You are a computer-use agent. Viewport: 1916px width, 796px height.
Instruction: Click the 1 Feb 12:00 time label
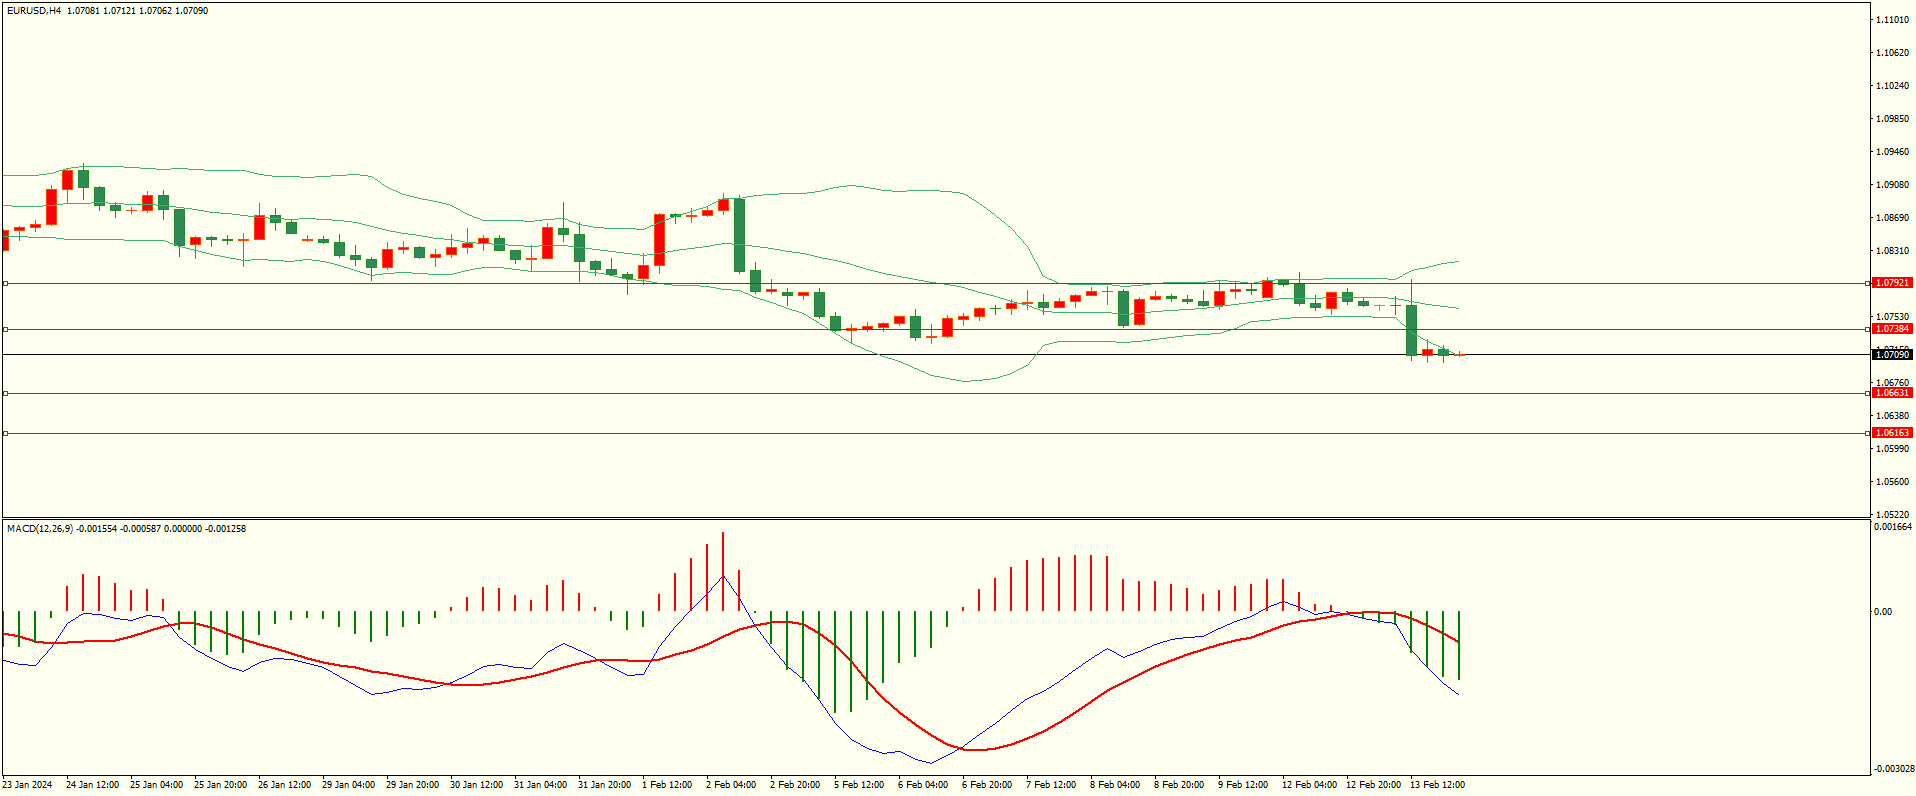(x=667, y=785)
